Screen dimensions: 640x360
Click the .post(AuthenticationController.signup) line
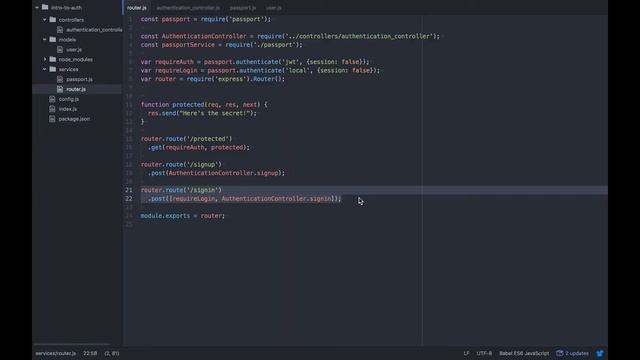216,173
